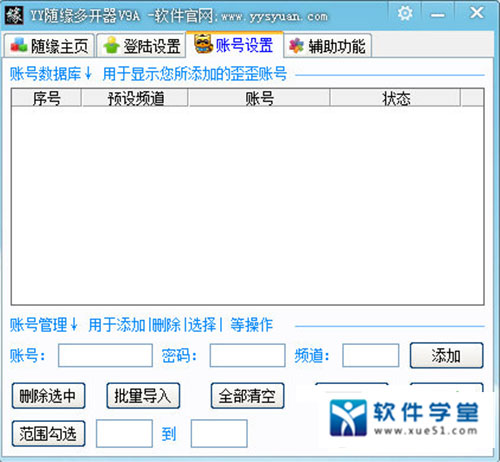This screenshot has width=500, height=462.
Task: Focus the range start field before 到
Action: [124, 433]
